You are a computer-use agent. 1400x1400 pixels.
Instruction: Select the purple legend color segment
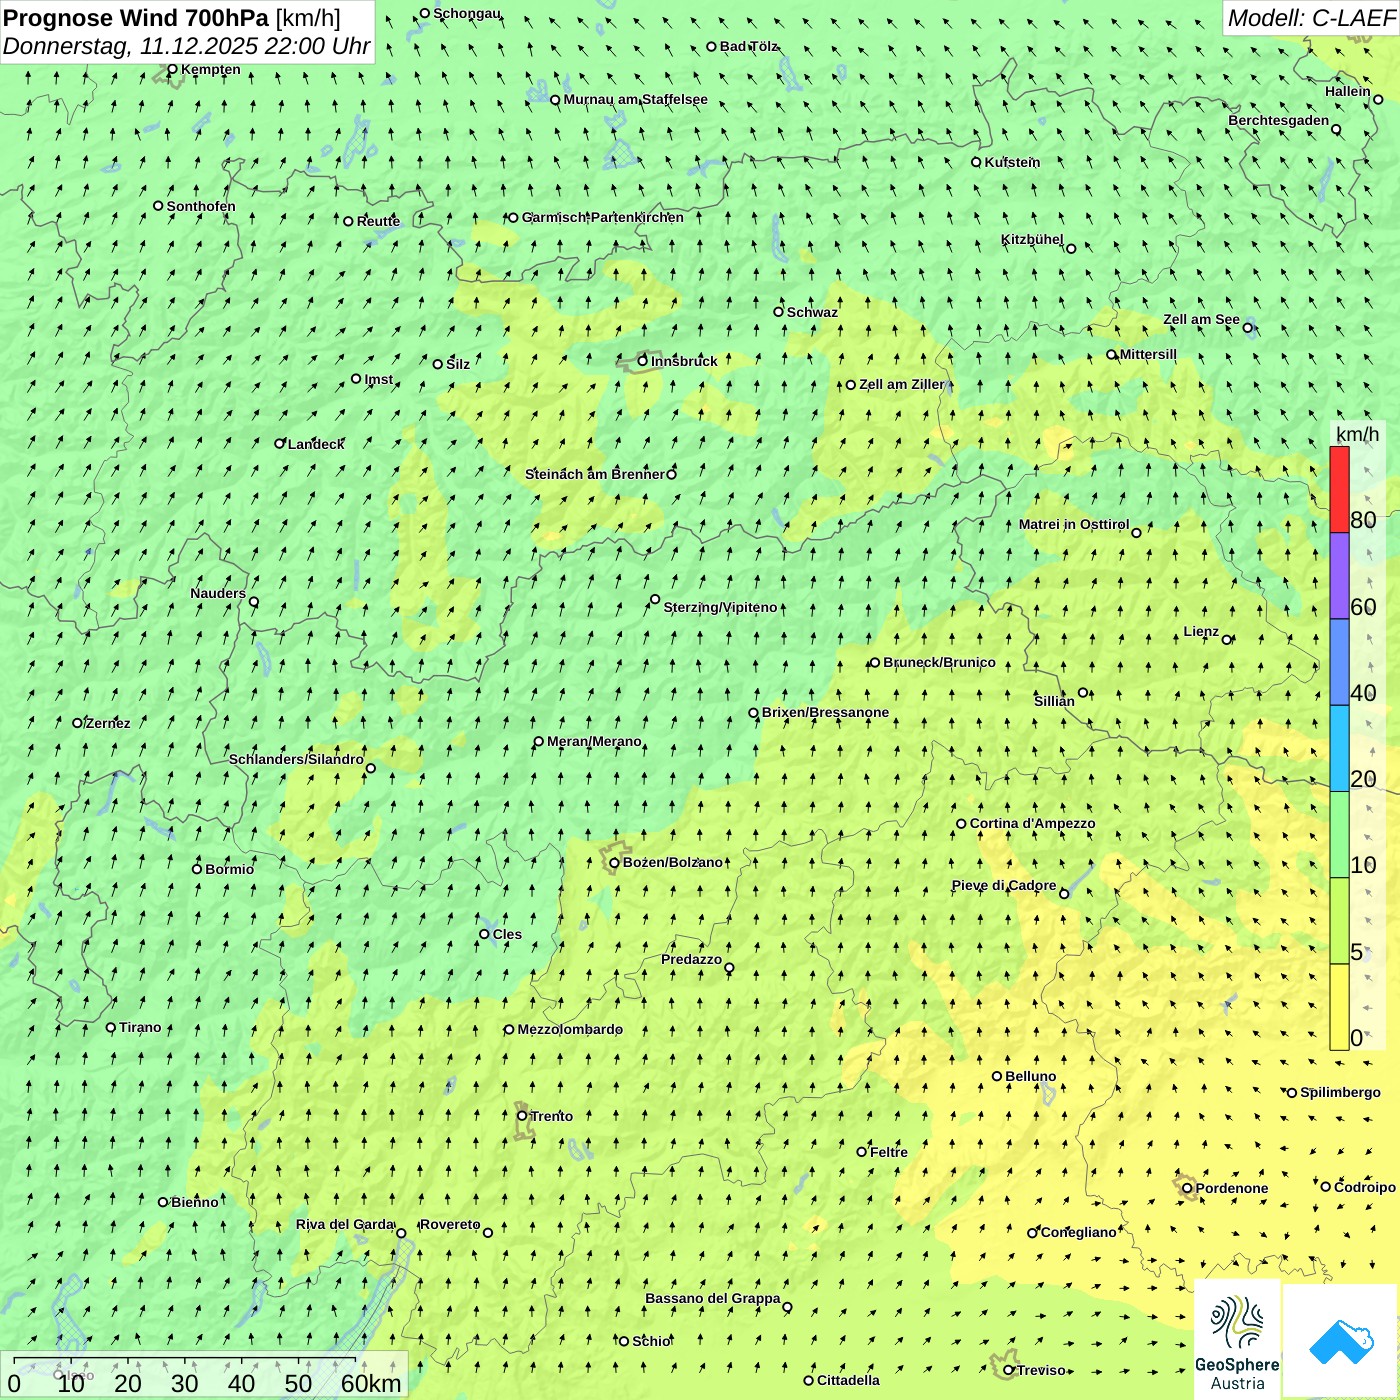click(1339, 576)
